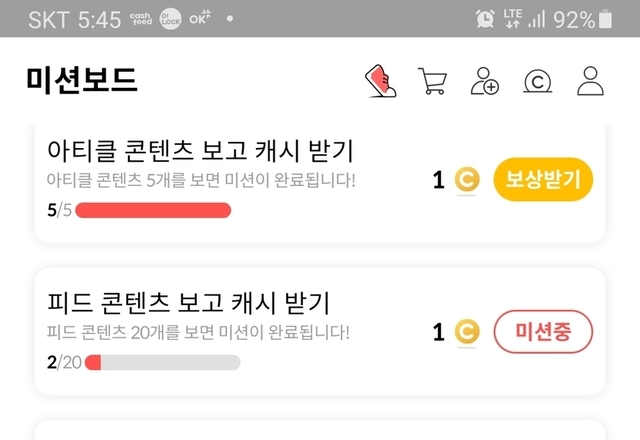This screenshot has width=640, height=440.
Task: Tap the alarm clock status icon
Action: click(x=485, y=19)
